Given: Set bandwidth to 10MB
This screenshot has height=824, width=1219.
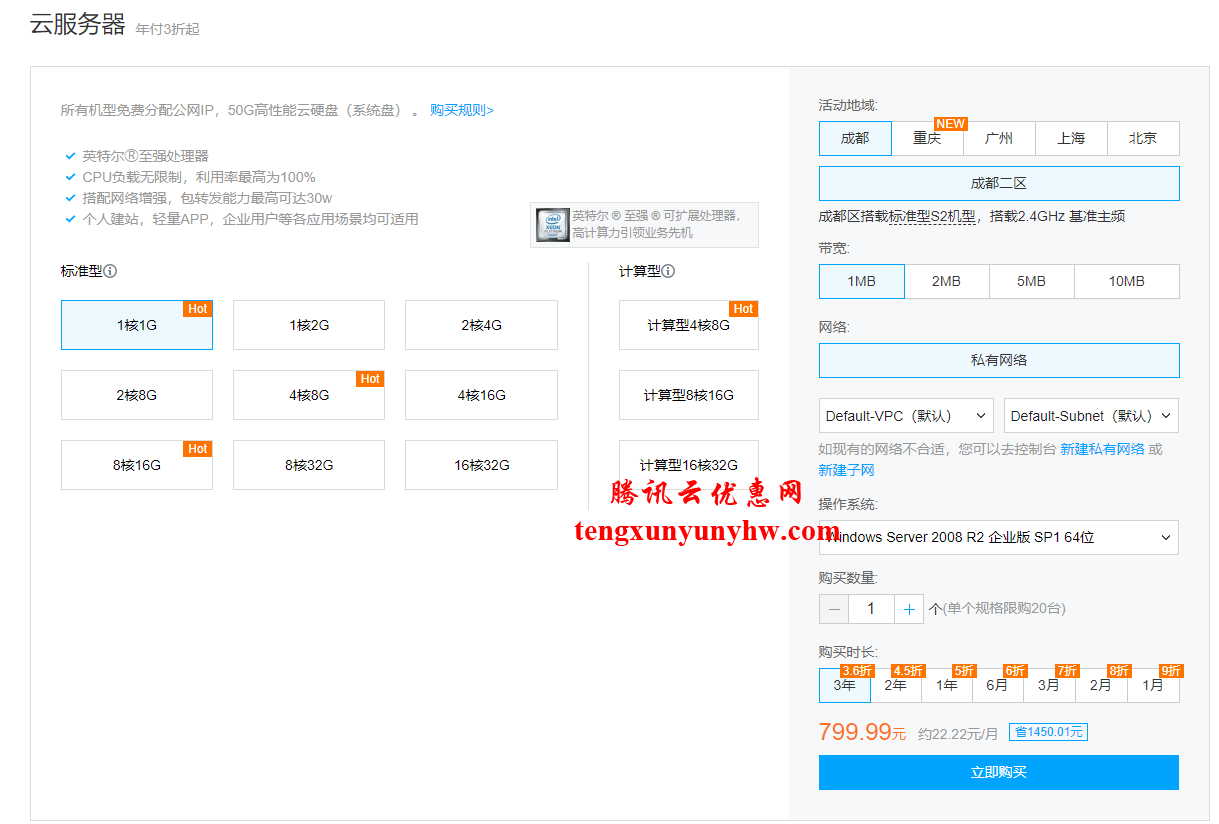Looking at the screenshot, I should coord(1127,281).
